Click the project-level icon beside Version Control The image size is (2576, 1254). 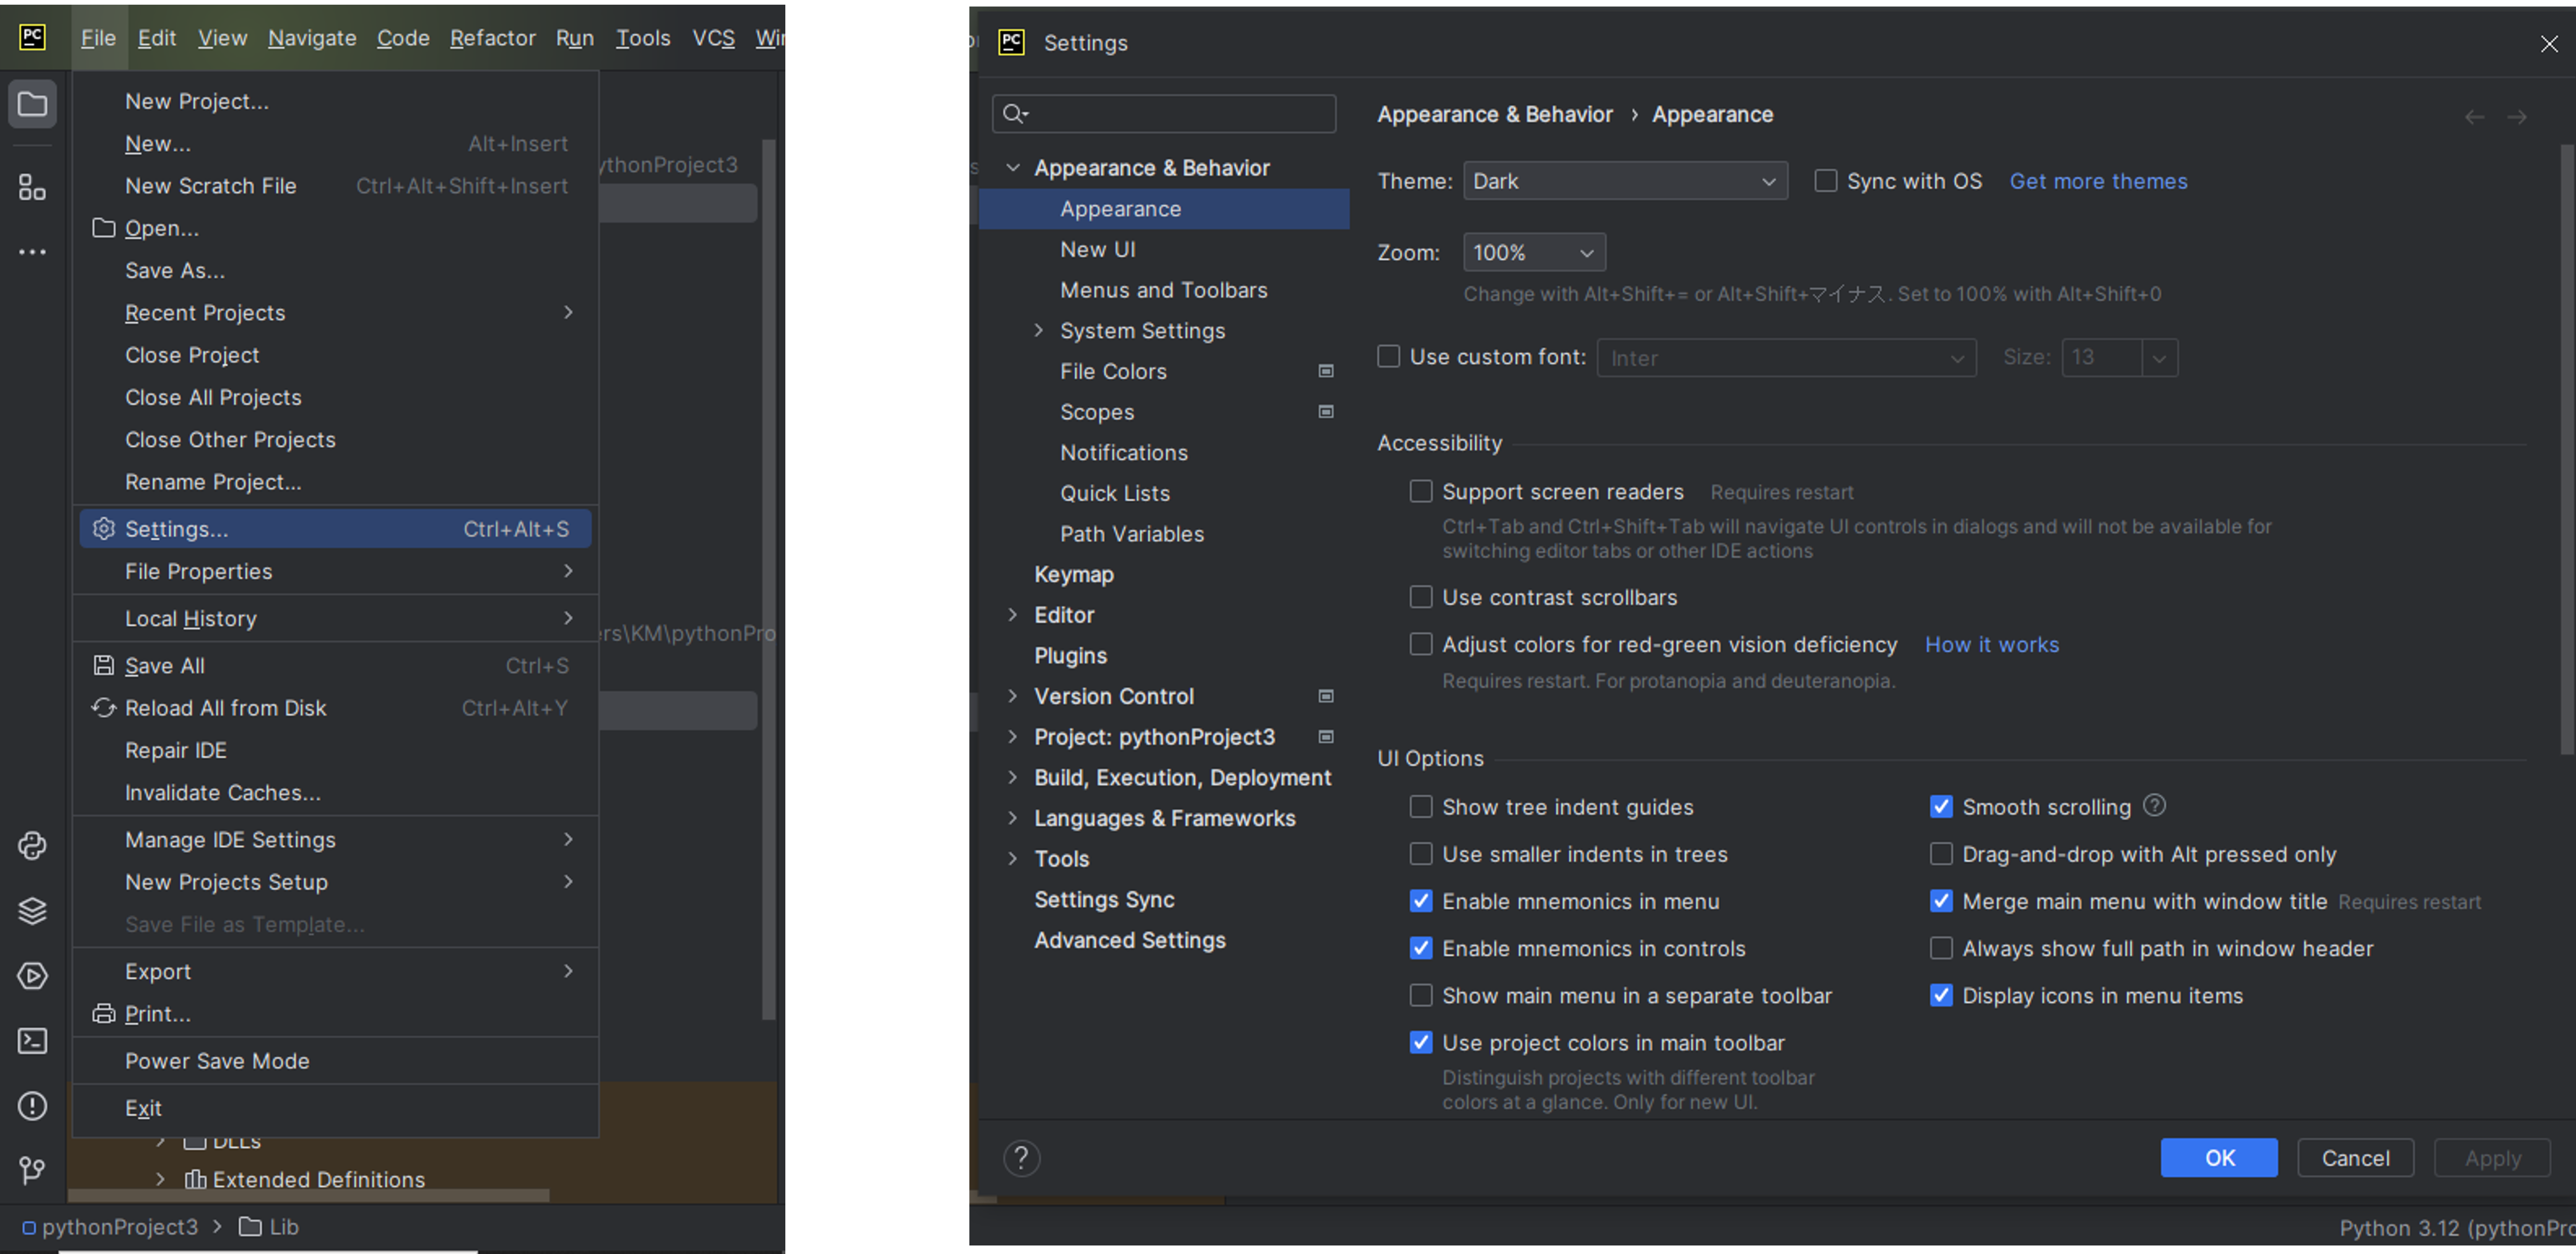point(1326,696)
